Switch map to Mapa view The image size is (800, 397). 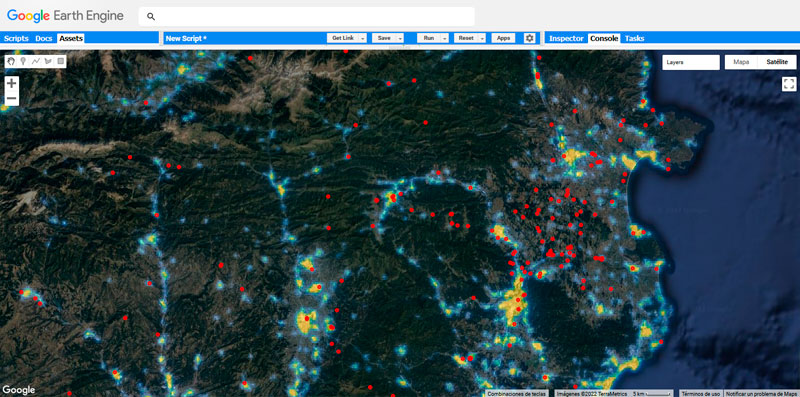pos(741,62)
